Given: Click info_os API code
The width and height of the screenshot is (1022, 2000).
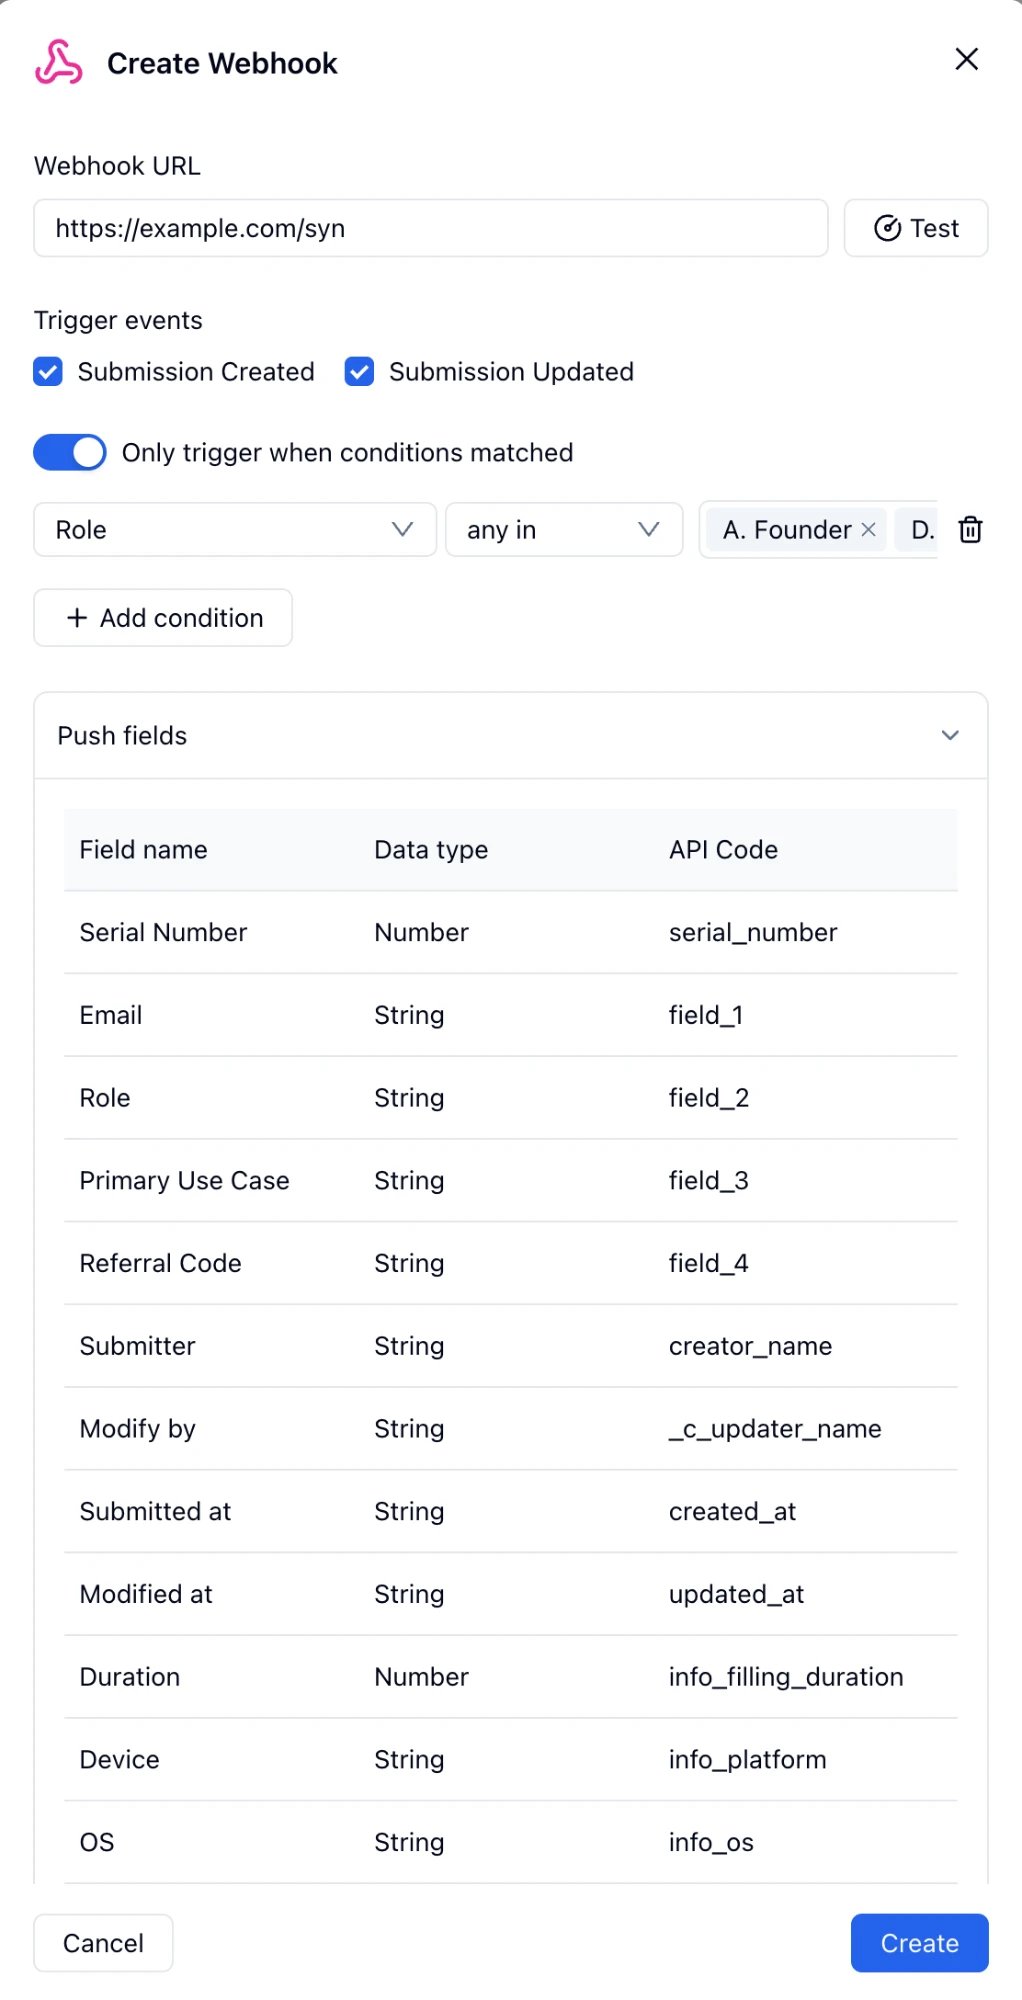Looking at the screenshot, I should [x=711, y=1842].
